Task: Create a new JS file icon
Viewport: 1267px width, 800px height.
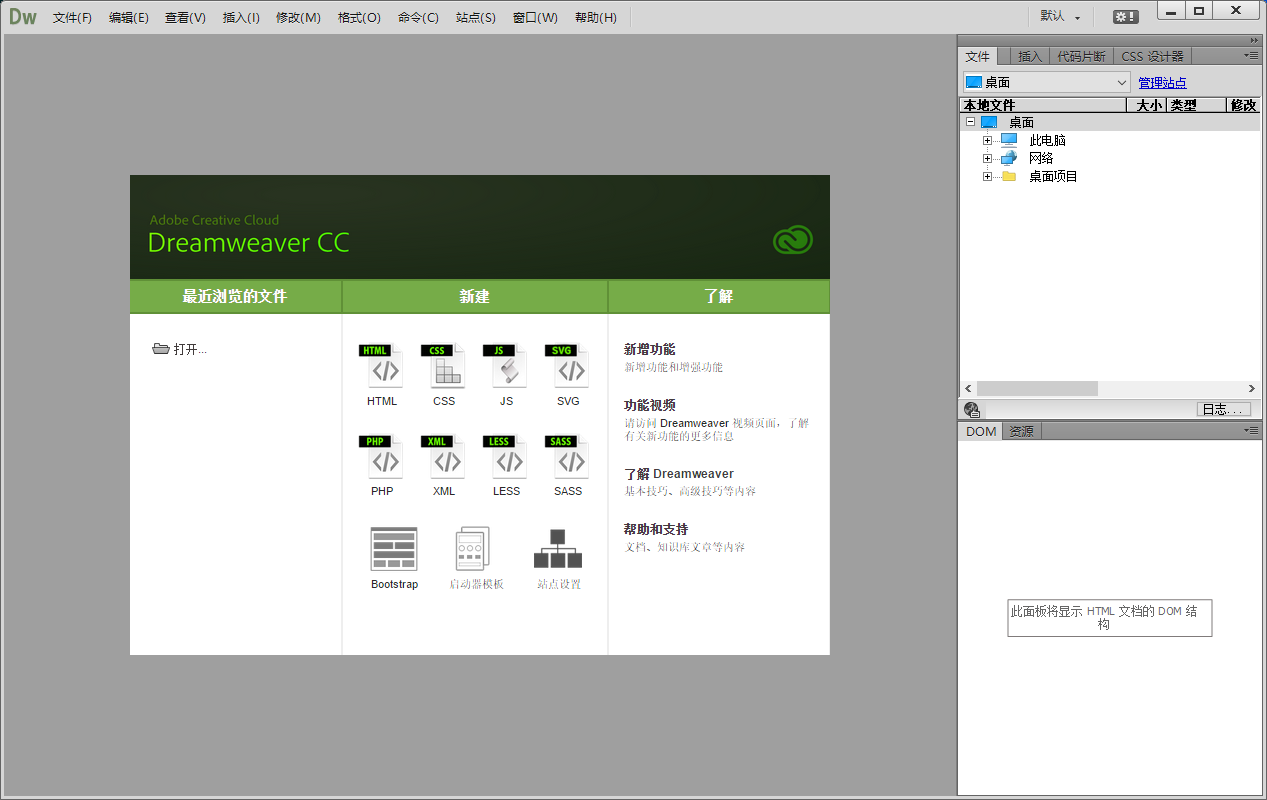Action: (x=506, y=366)
